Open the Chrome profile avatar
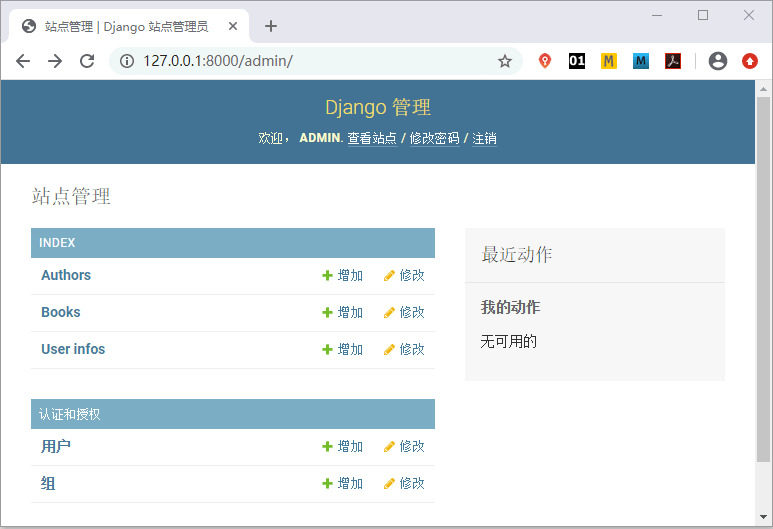 tap(718, 61)
